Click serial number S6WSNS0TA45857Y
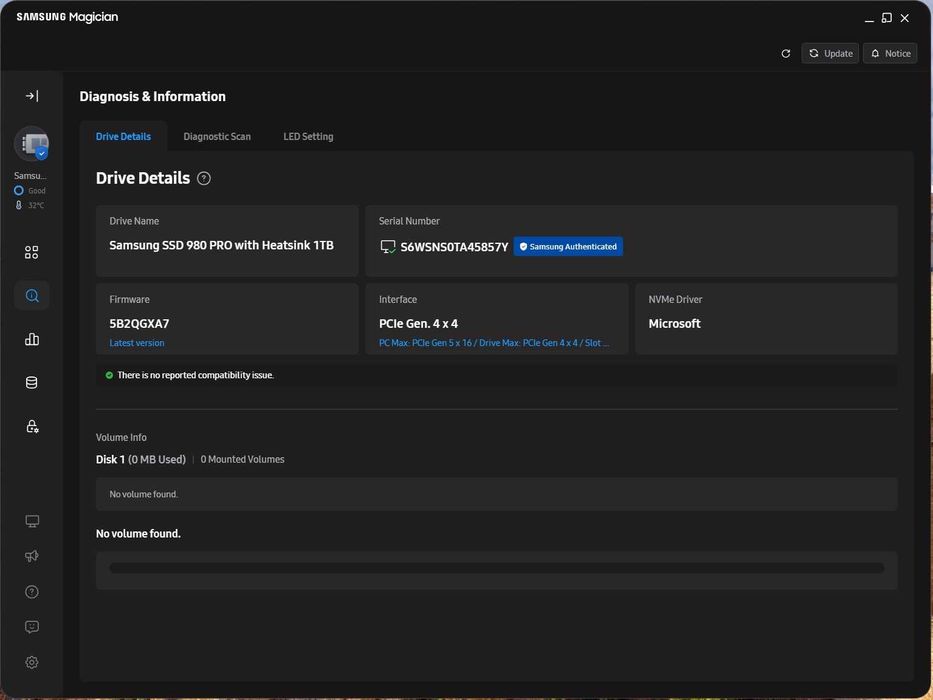933x700 pixels. click(455, 247)
